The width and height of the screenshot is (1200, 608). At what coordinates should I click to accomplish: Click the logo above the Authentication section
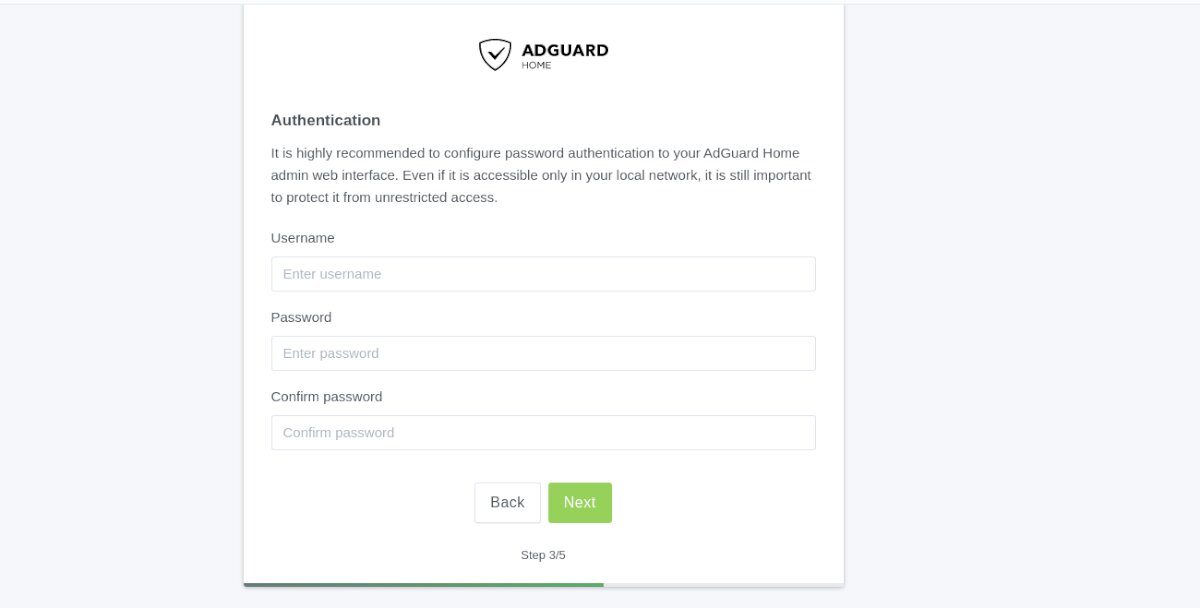pos(543,52)
